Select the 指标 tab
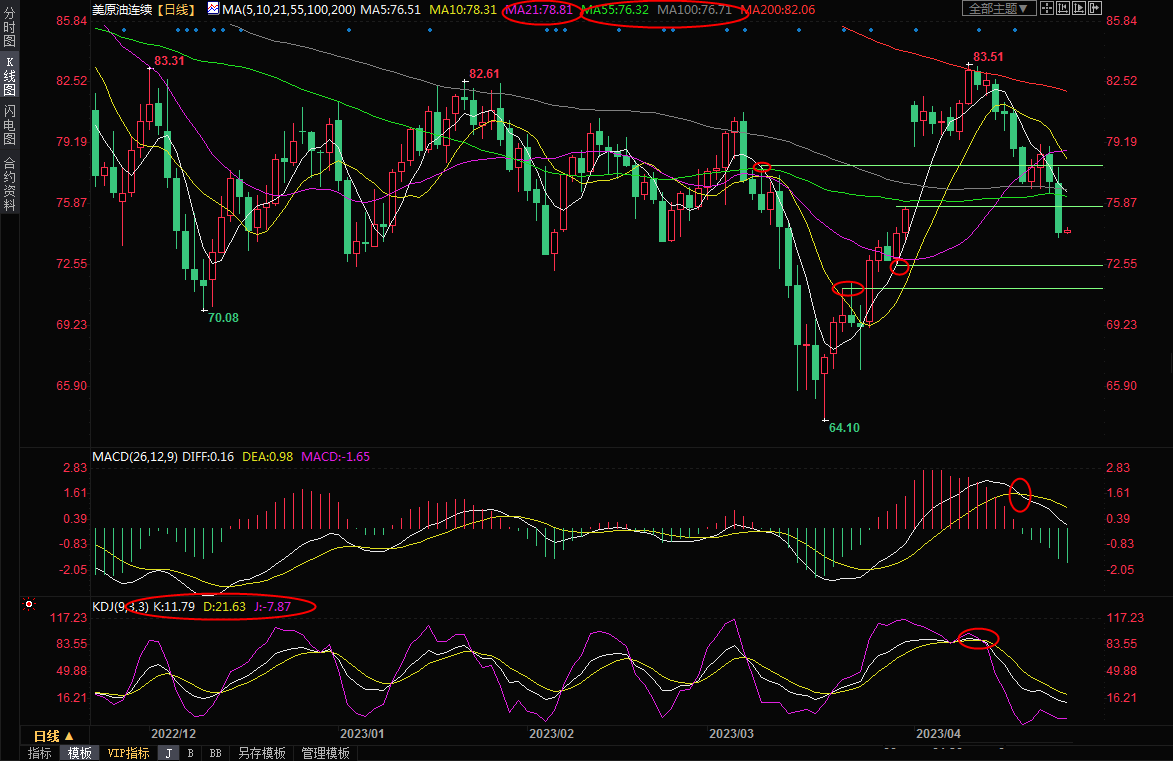1173x761 pixels. pos(40,753)
